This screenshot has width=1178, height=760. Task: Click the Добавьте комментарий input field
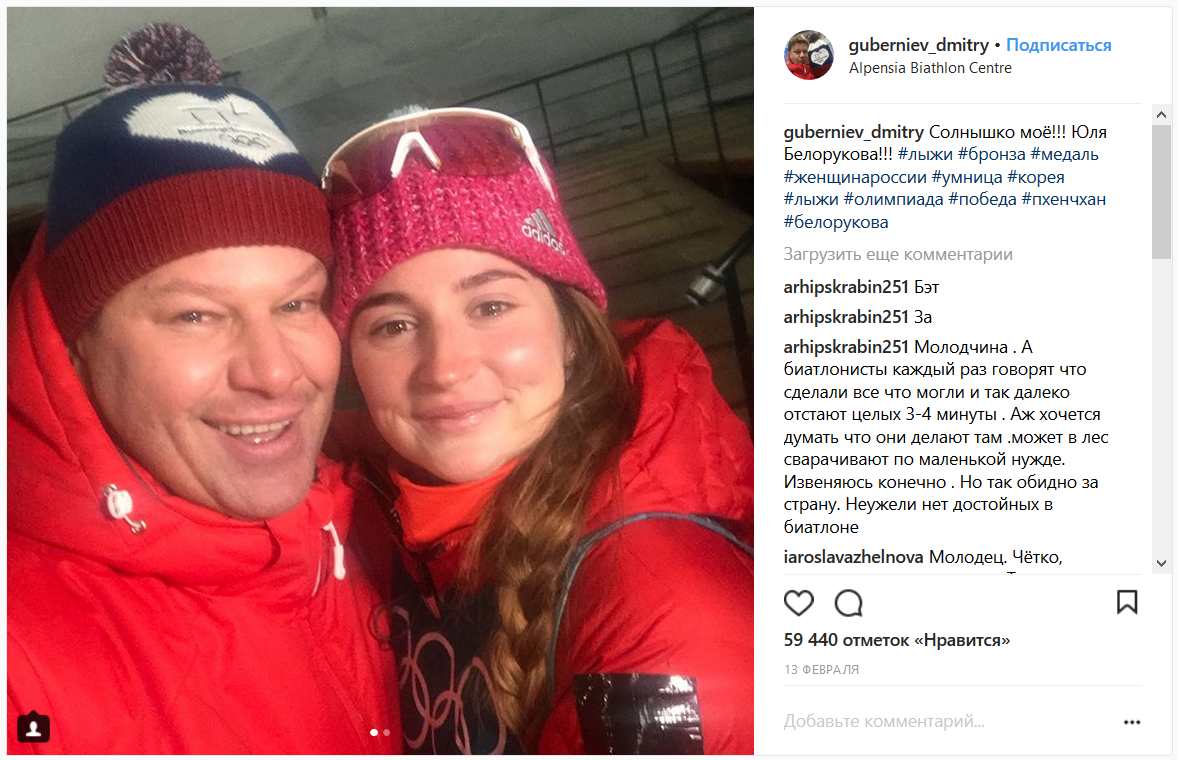click(947, 722)
